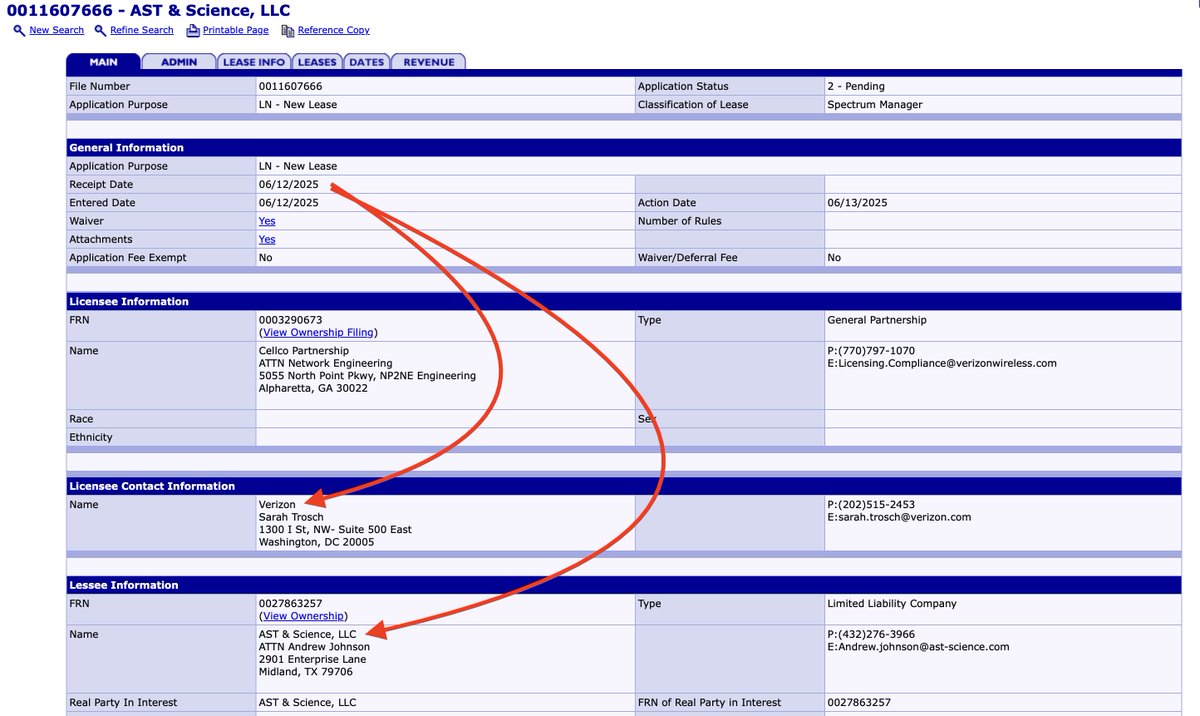Click 'Cellco Partnership' licensee name

point(303,351)
